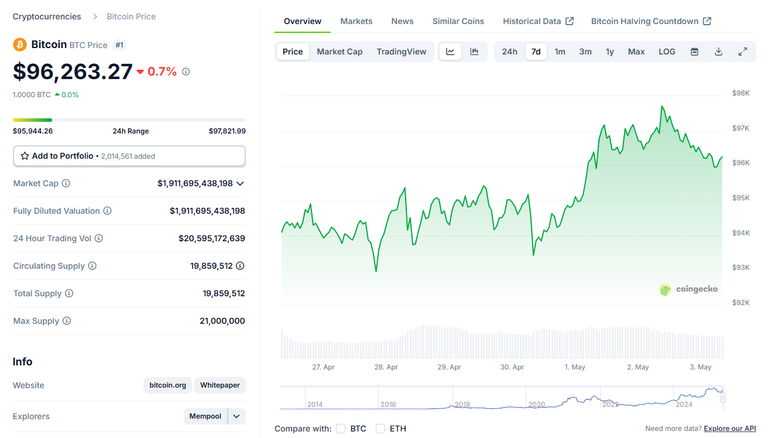768x438 pixels.
Task: Click Explore our API link
Action: 730,429
